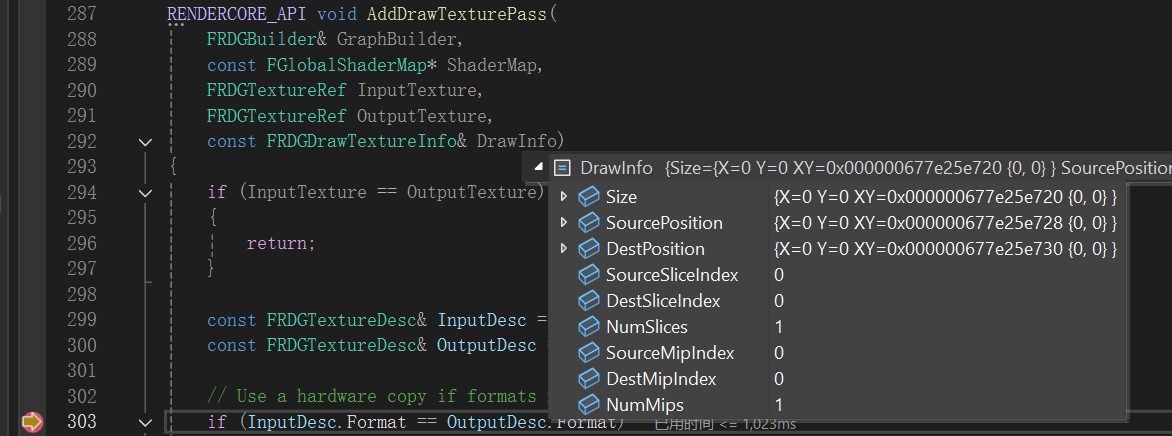This screenshot has width=1172, height=436.
Task: Expand the Size member in the DrawInfo tooltip
Action: tap(564, 197)
